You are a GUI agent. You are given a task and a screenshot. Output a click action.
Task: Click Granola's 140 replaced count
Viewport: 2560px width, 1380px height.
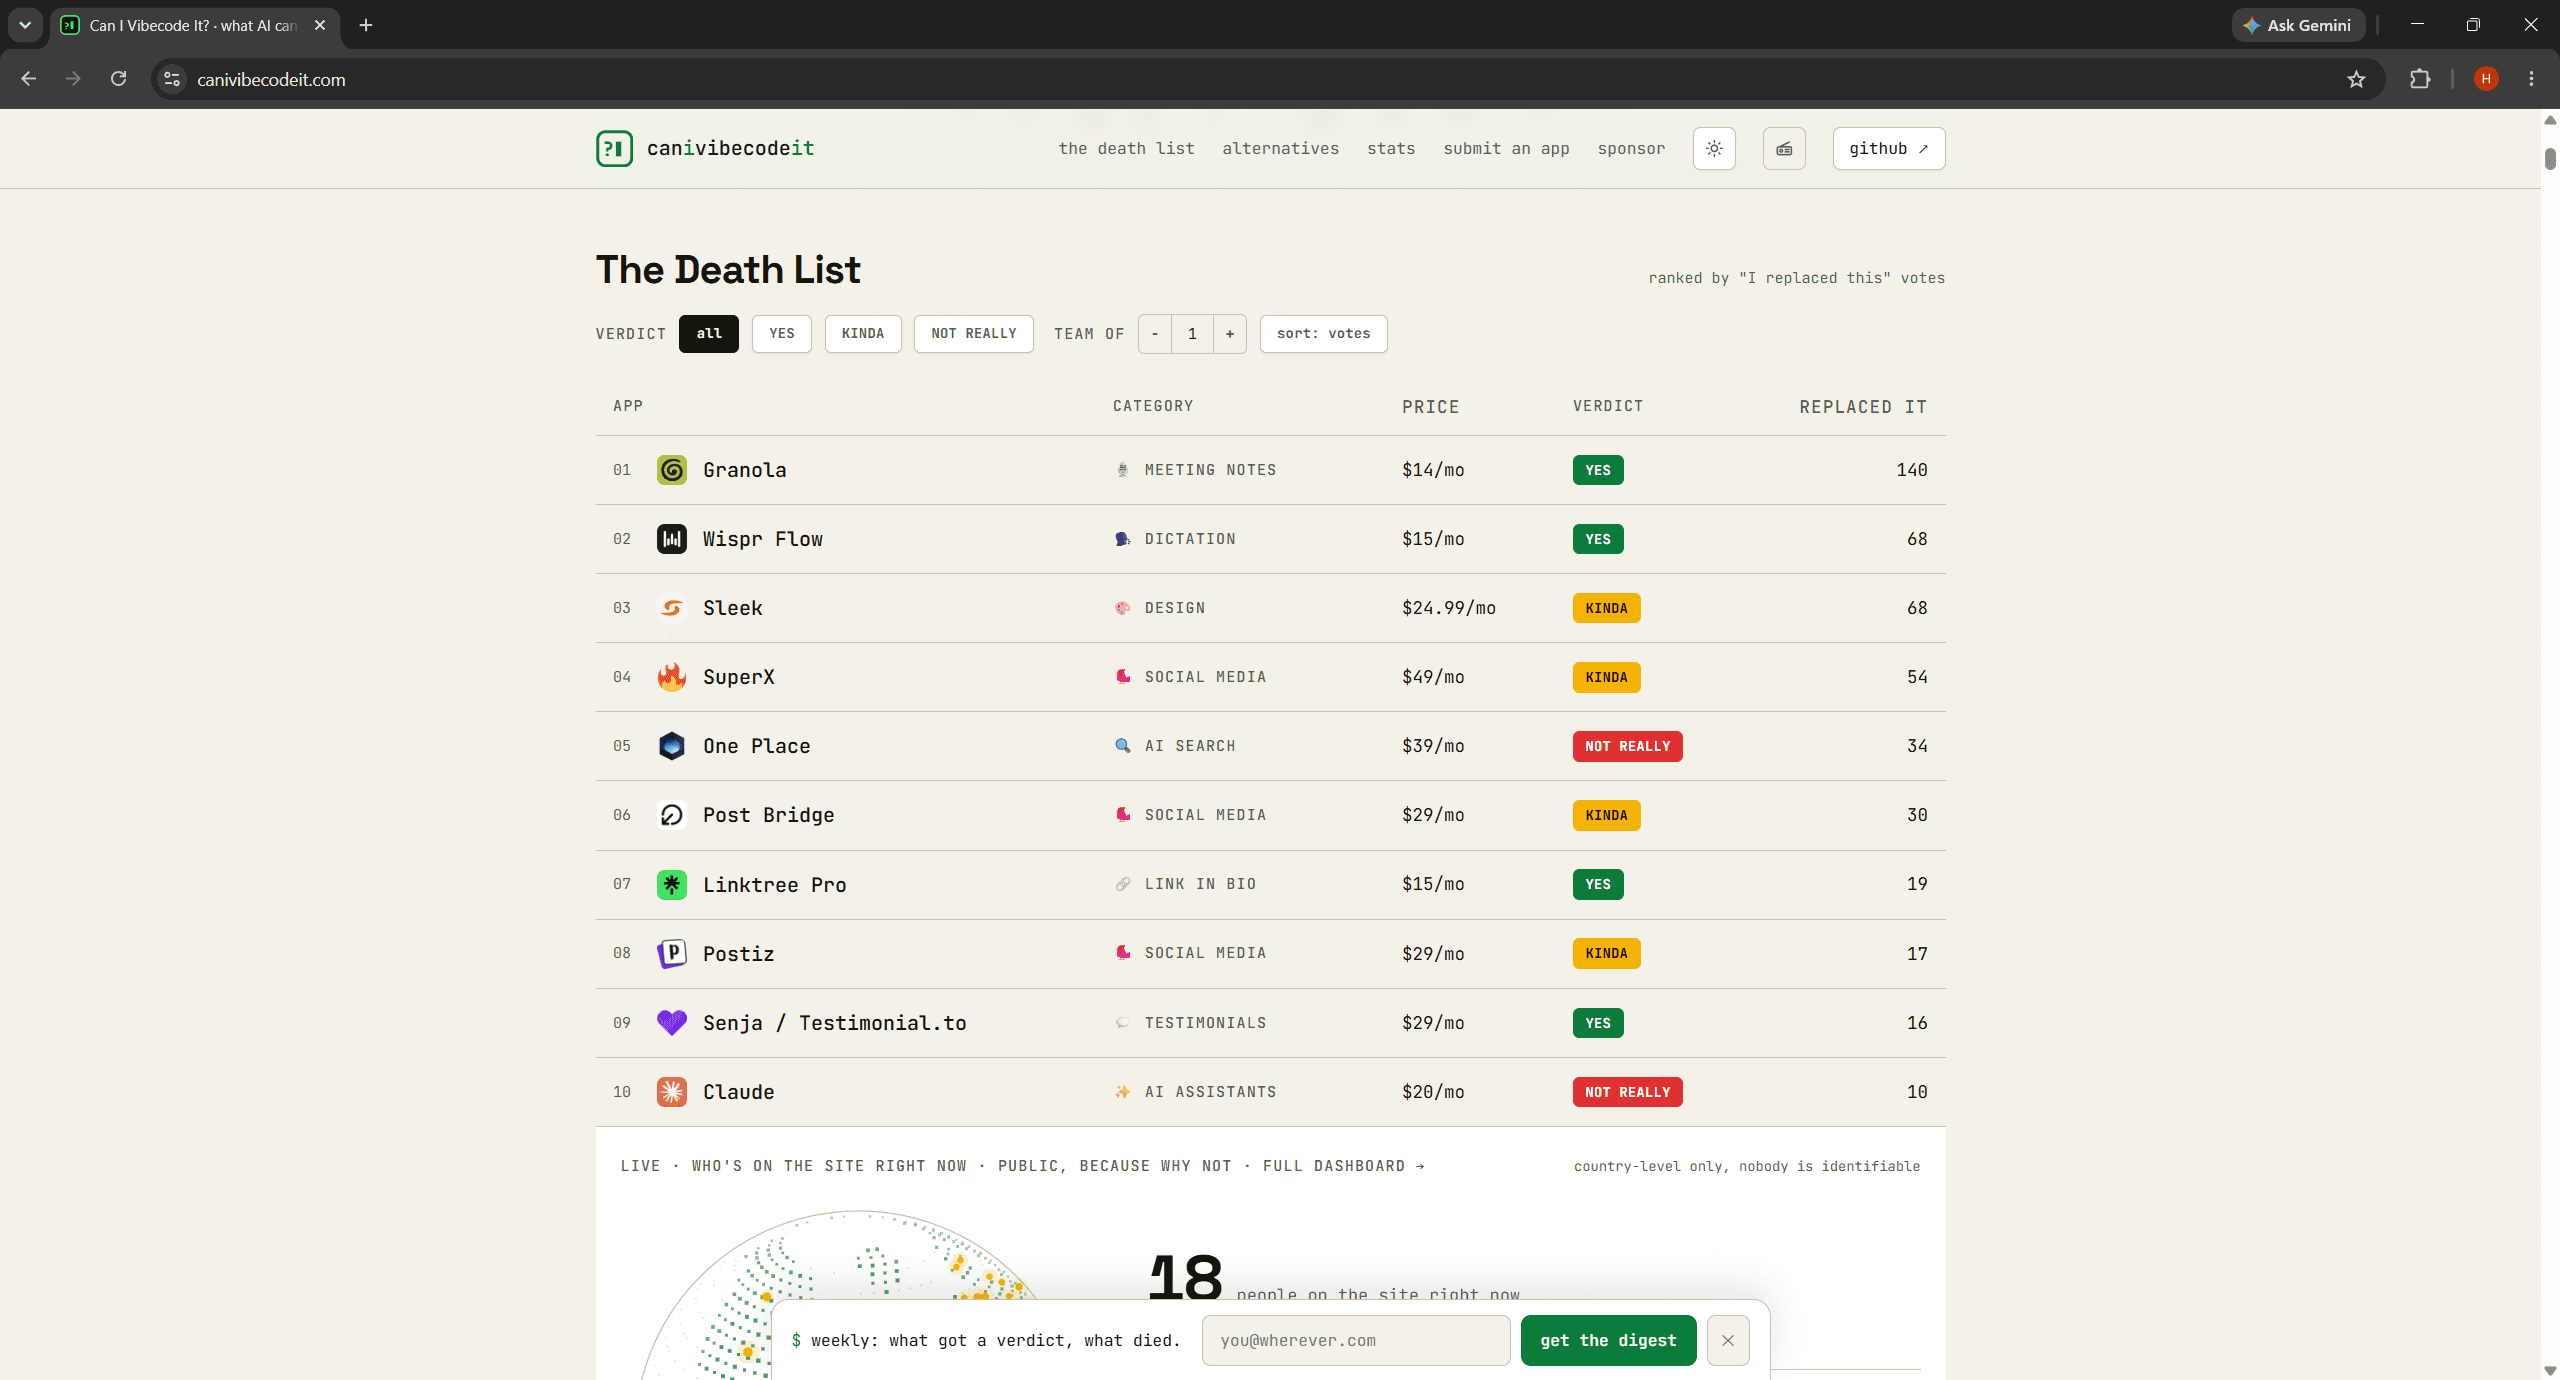[x=1911, y=470]
